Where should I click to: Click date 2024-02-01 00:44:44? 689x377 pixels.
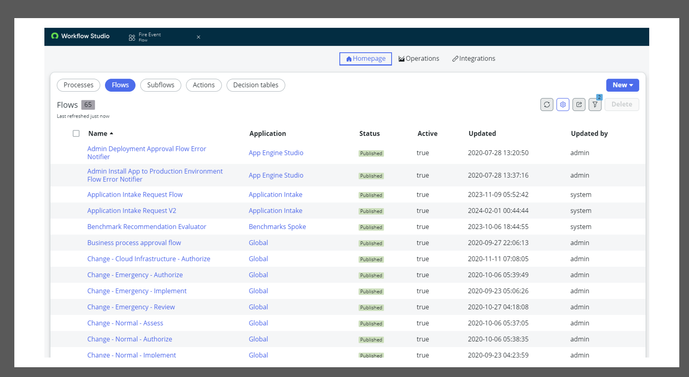[498, 210]
